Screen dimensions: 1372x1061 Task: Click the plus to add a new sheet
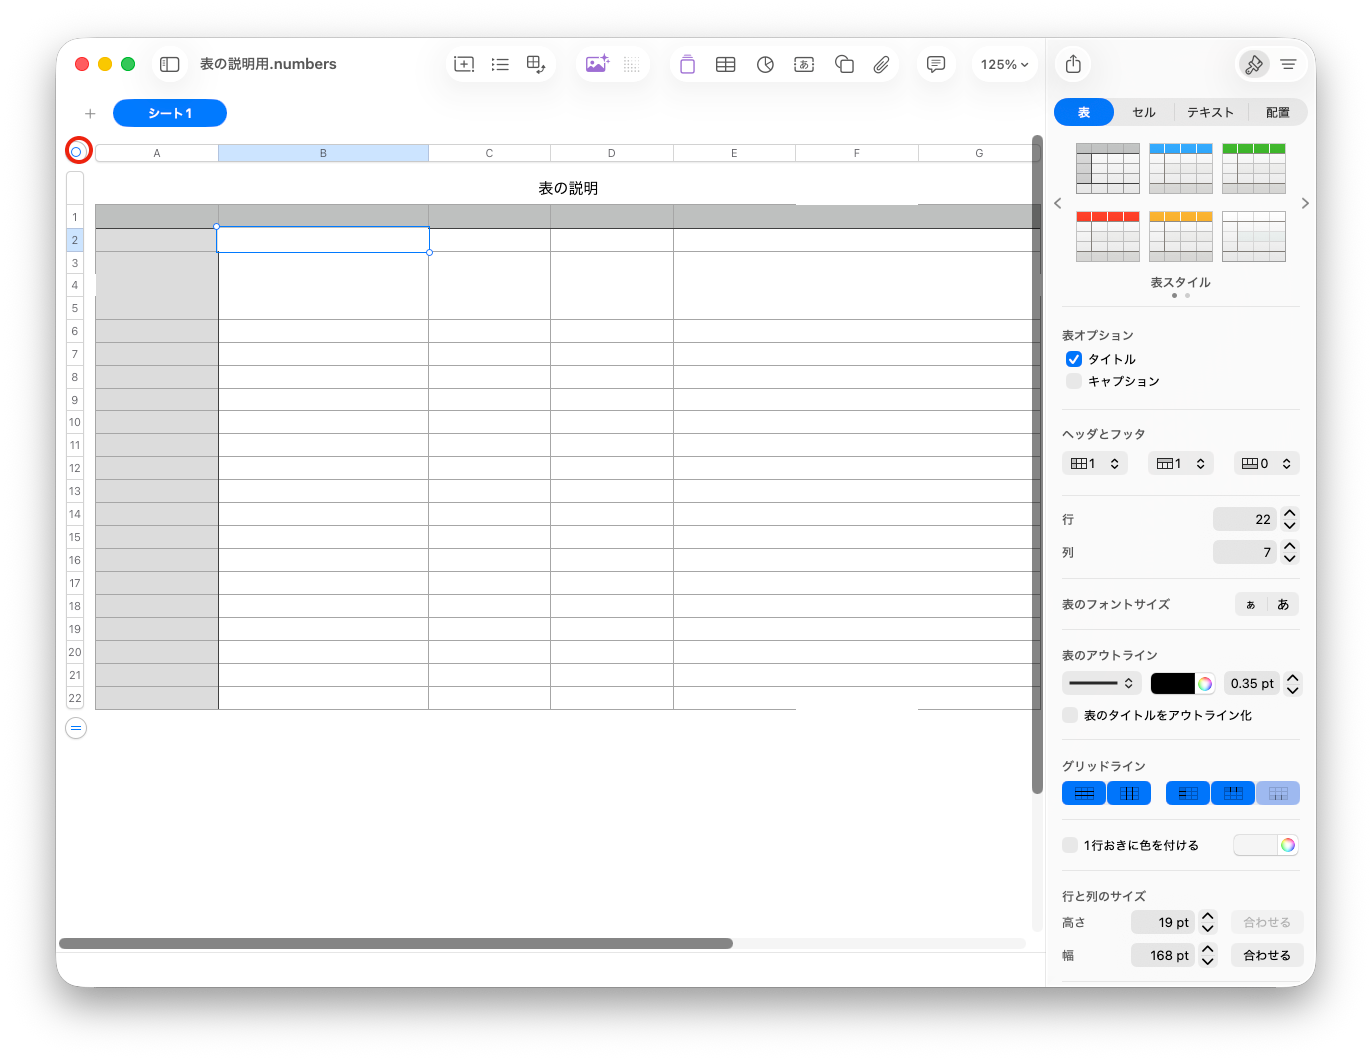point(90,113)
